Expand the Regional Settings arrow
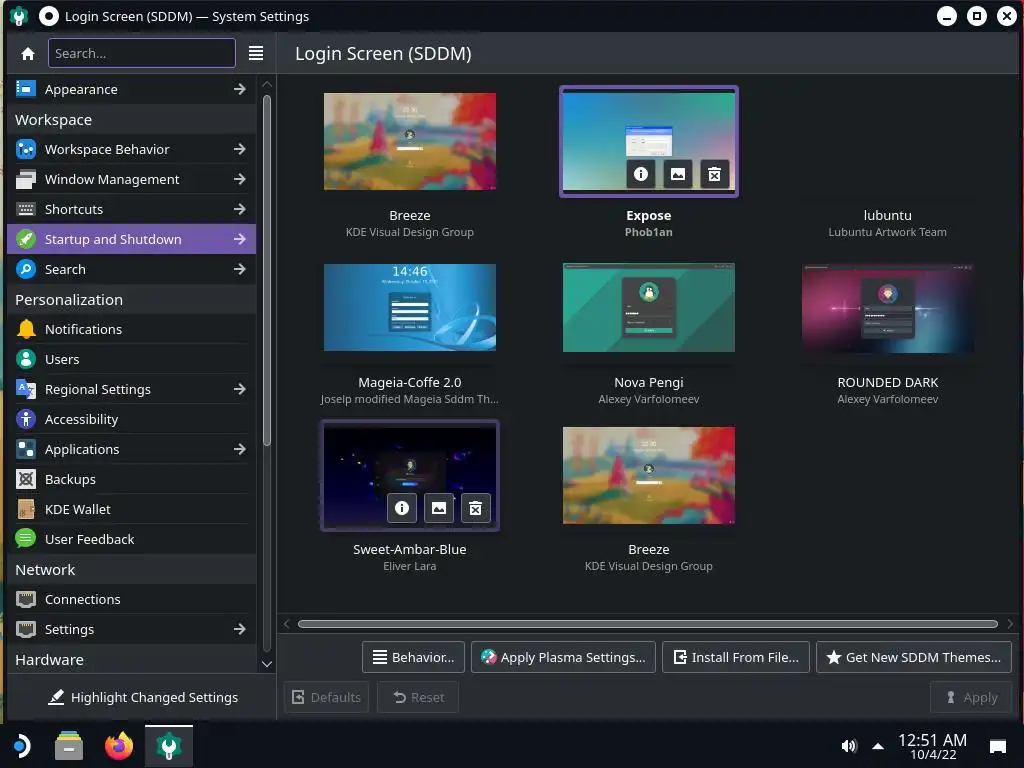 coord(240,389)
